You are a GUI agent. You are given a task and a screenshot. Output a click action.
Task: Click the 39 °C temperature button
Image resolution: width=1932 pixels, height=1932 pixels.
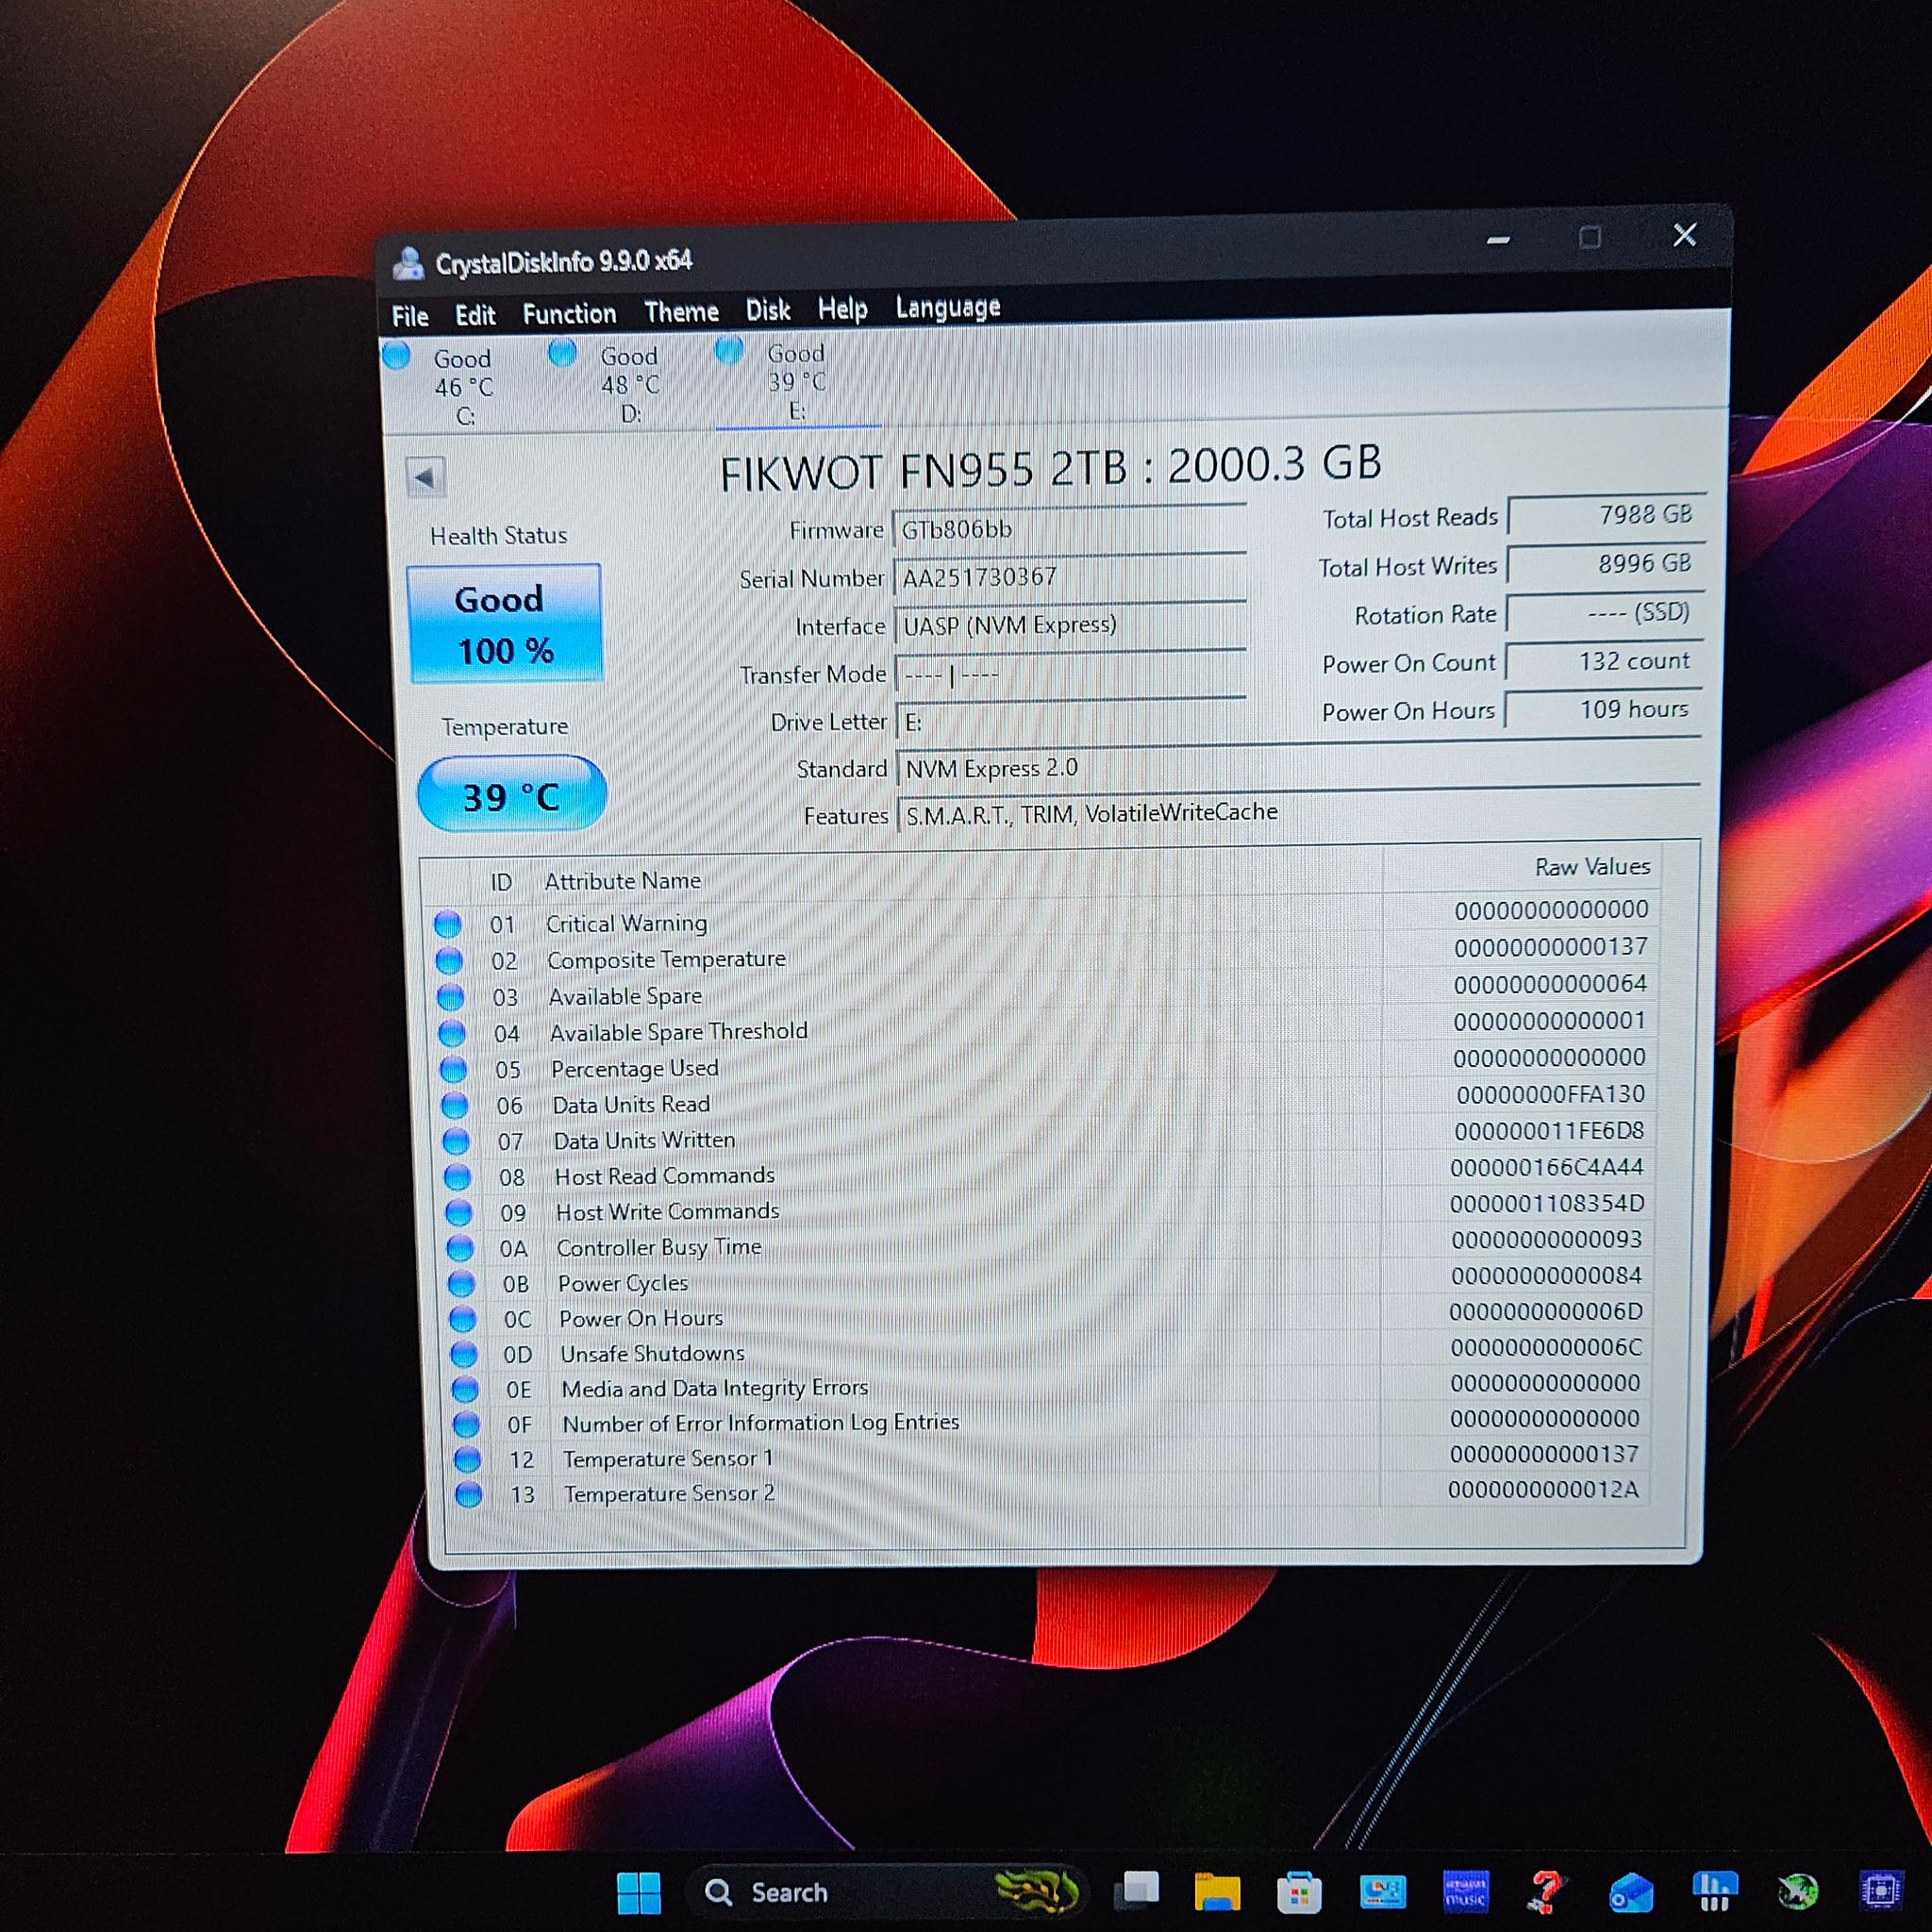(x=511, y=796)
